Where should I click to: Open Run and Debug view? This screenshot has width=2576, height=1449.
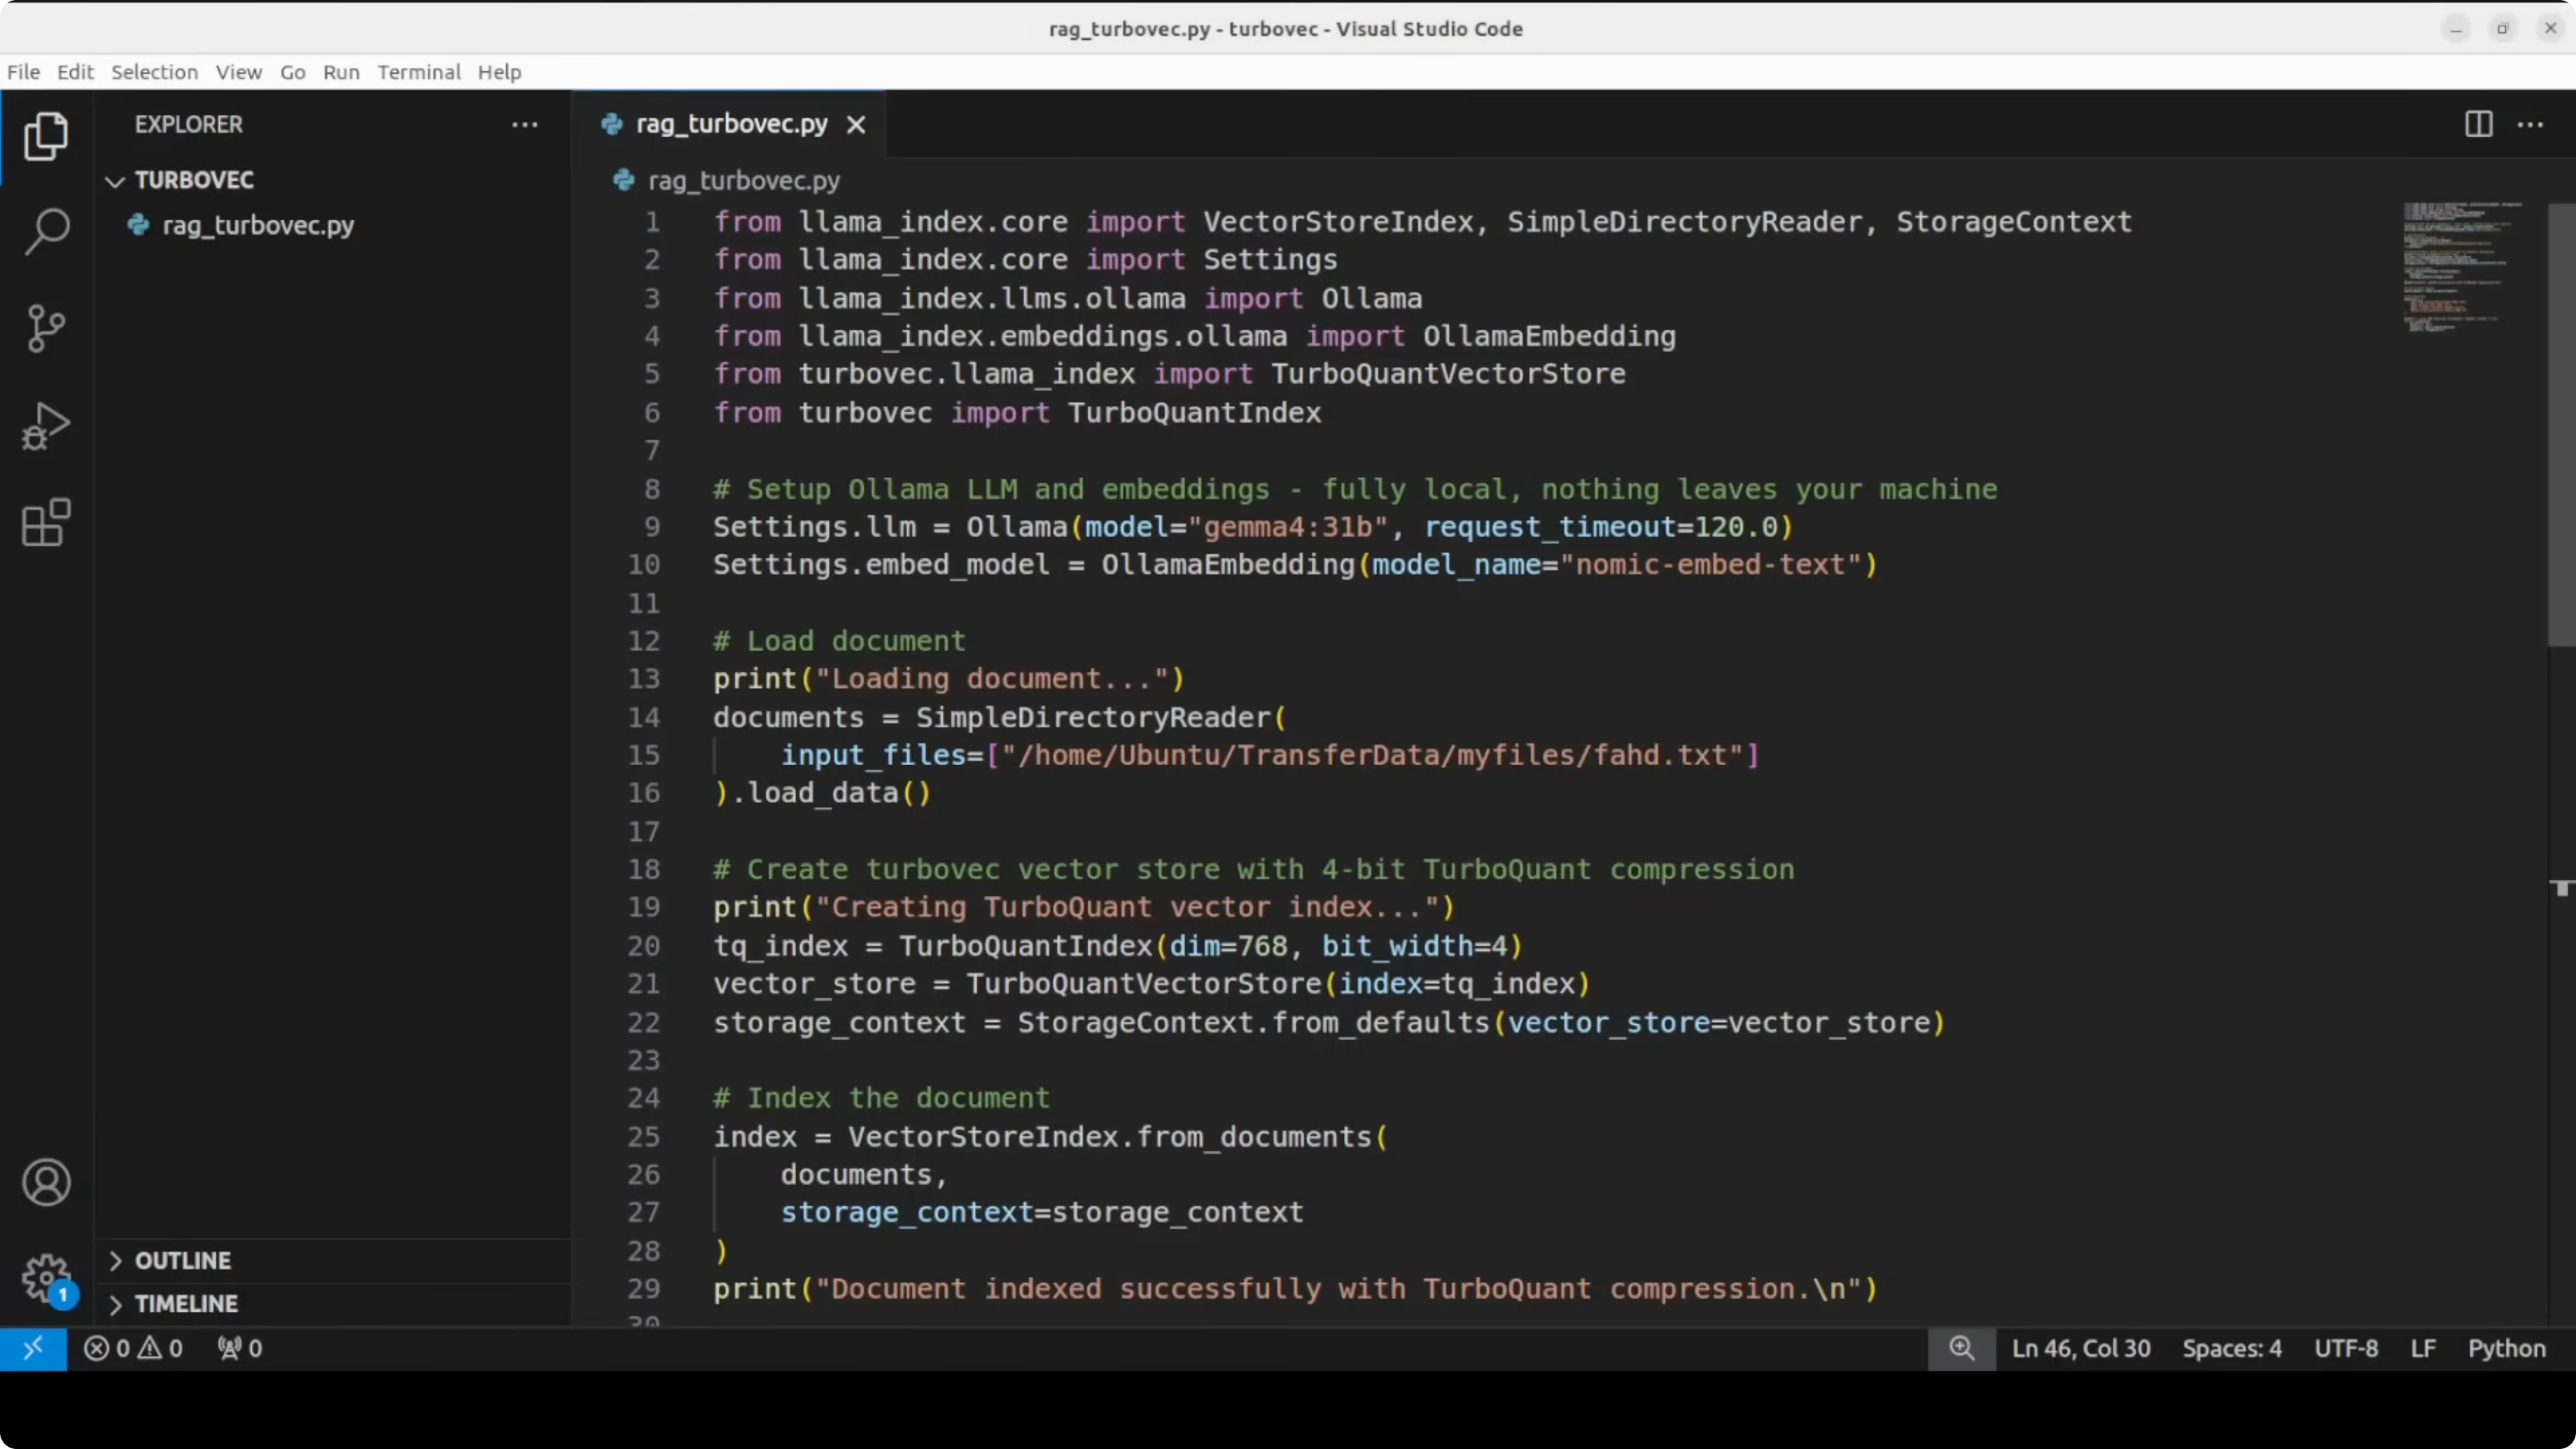[x=46, y=426]
